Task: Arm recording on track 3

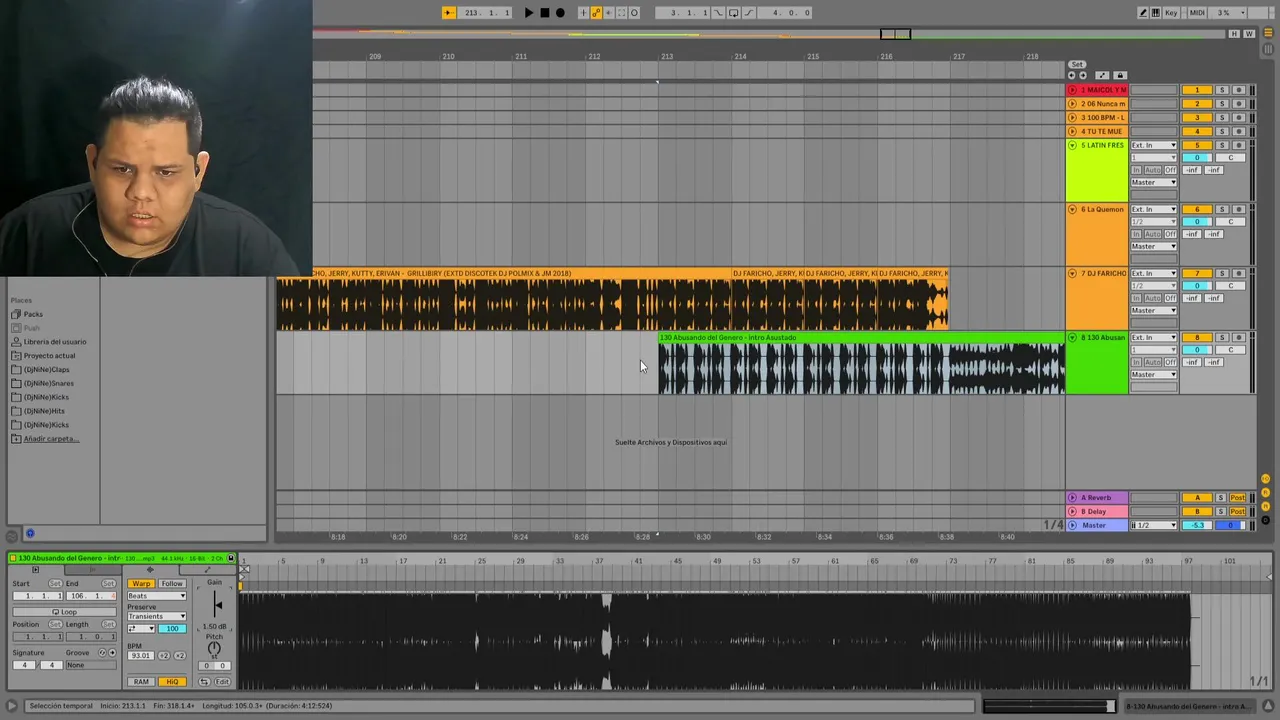Action: click(1239, 117)
